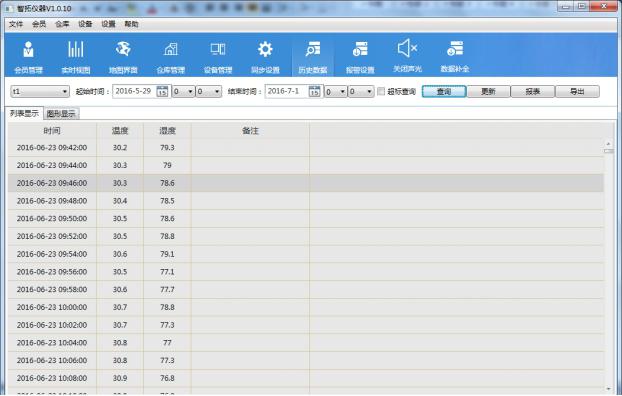Click temperature value 30.4 in 09:48:00 row
Viewport: 622px width, 396px height.
point(120,201)
